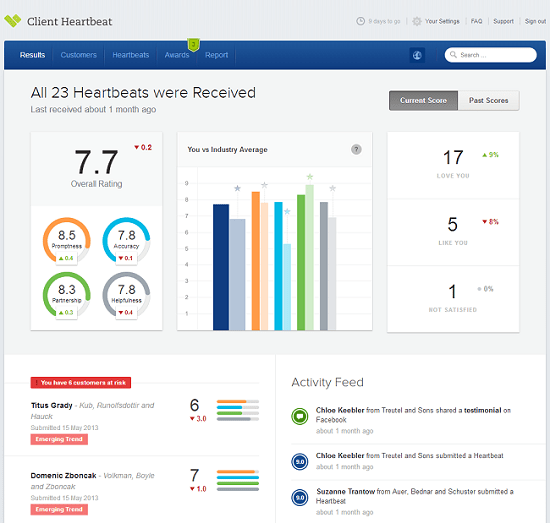The height and width of the screenshot is (523, 550).
Task: Click Suzanne Trantow's blue 9.0 score badge
Action: pyautogui.click(x=300, y=497)
